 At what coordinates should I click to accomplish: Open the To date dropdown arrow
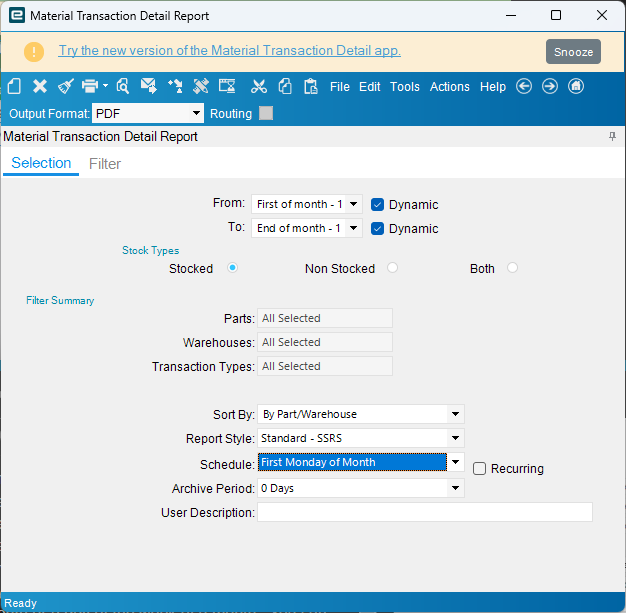(353, 228)
